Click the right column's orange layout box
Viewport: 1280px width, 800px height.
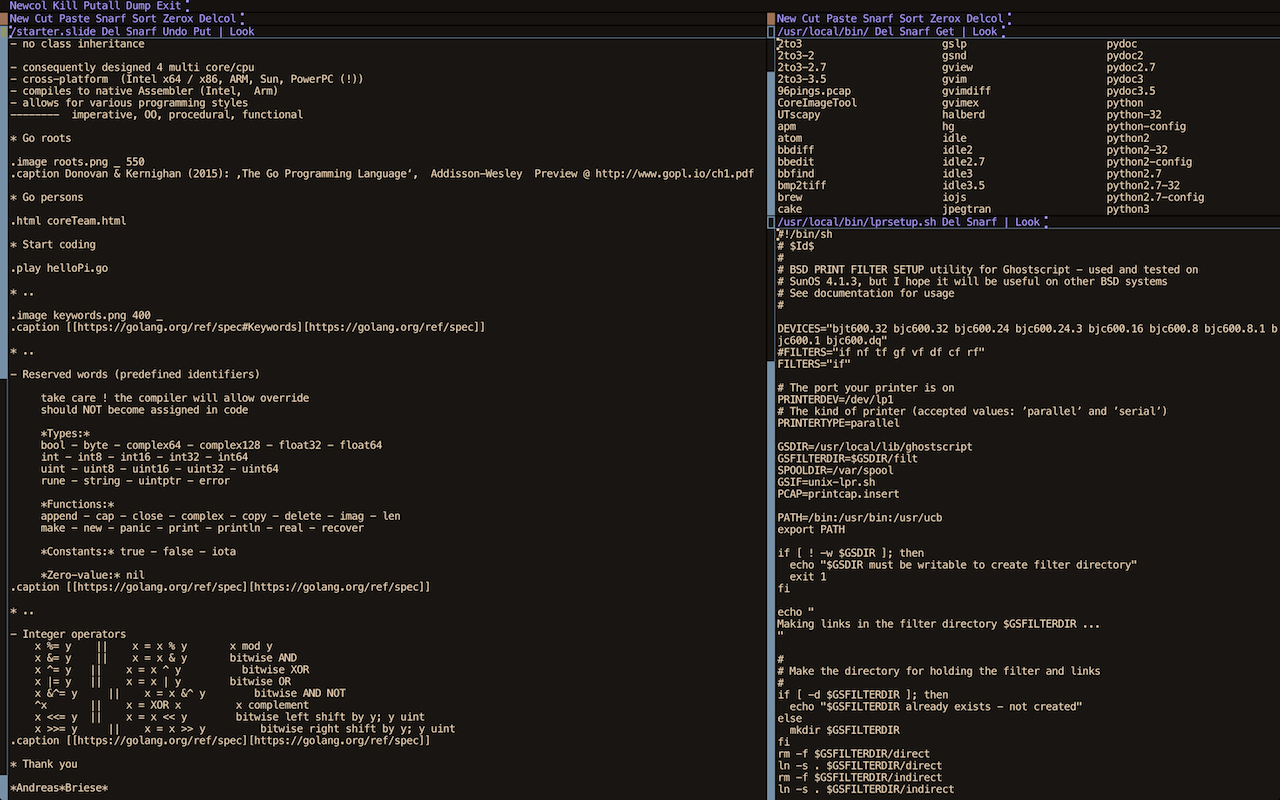point(771,18)
